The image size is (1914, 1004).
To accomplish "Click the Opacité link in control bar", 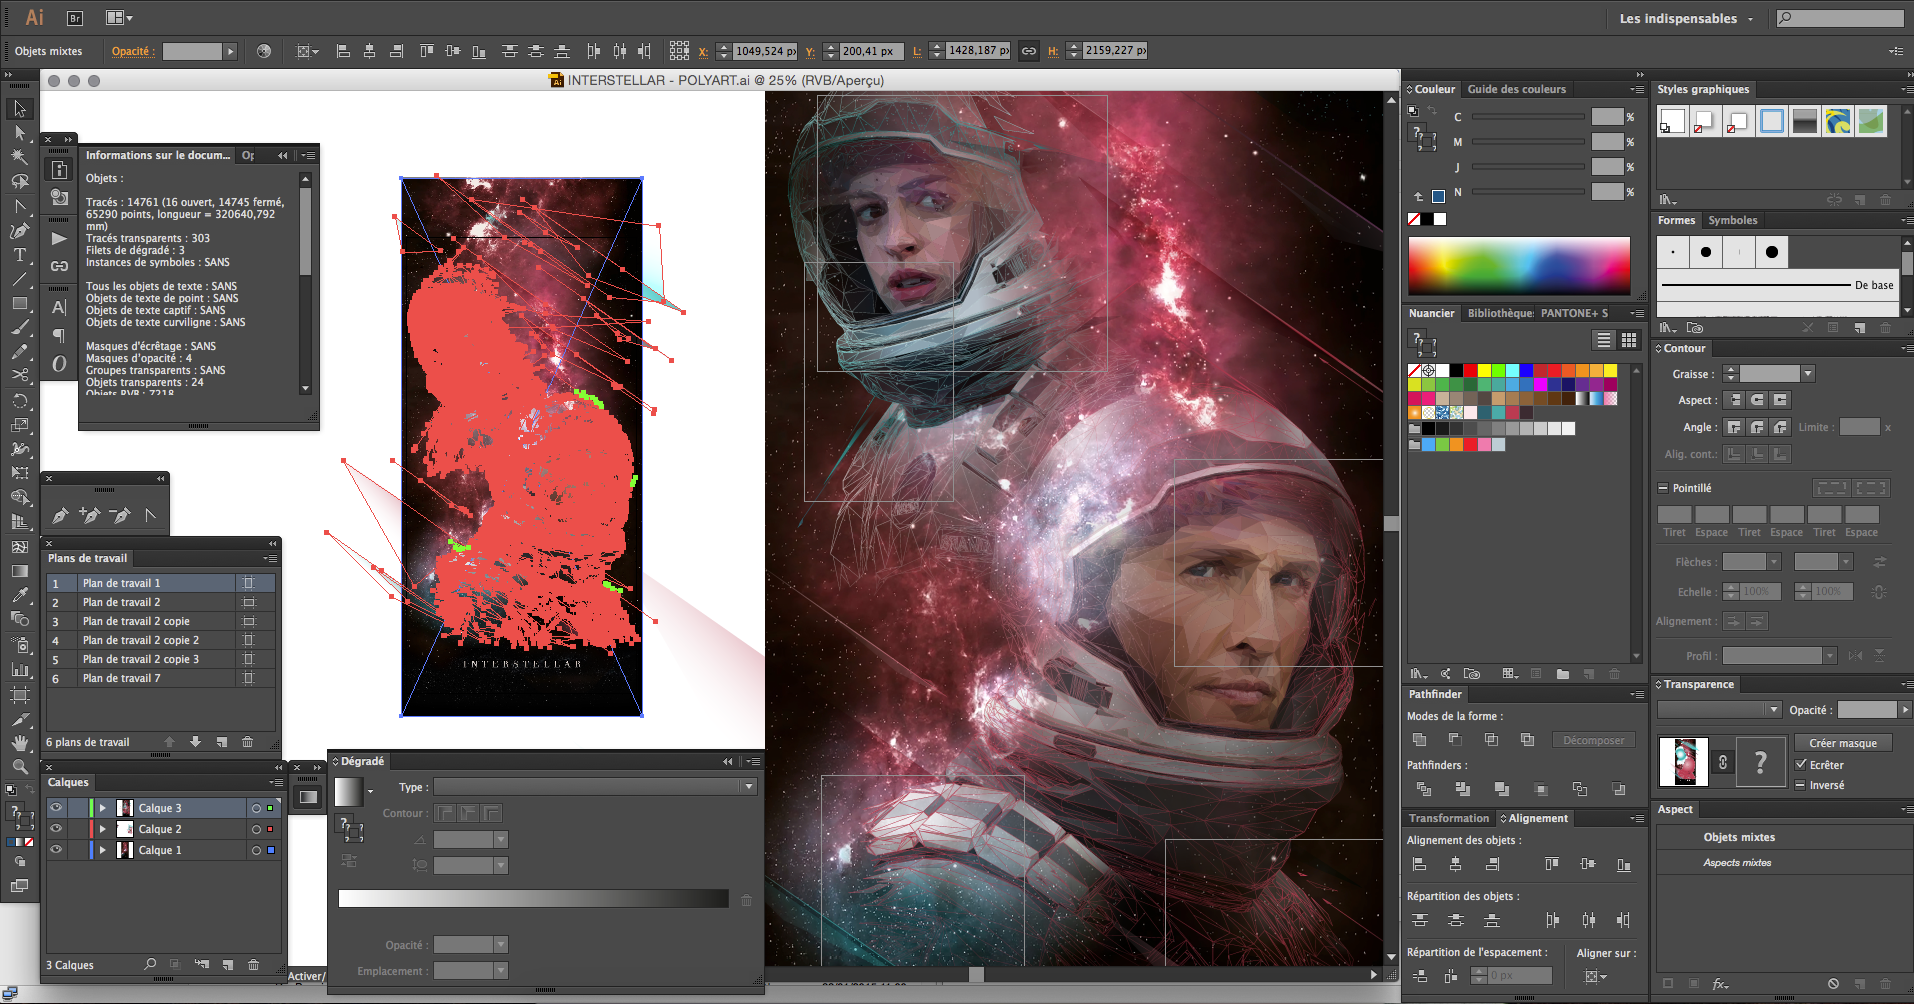I will point(131,51).
